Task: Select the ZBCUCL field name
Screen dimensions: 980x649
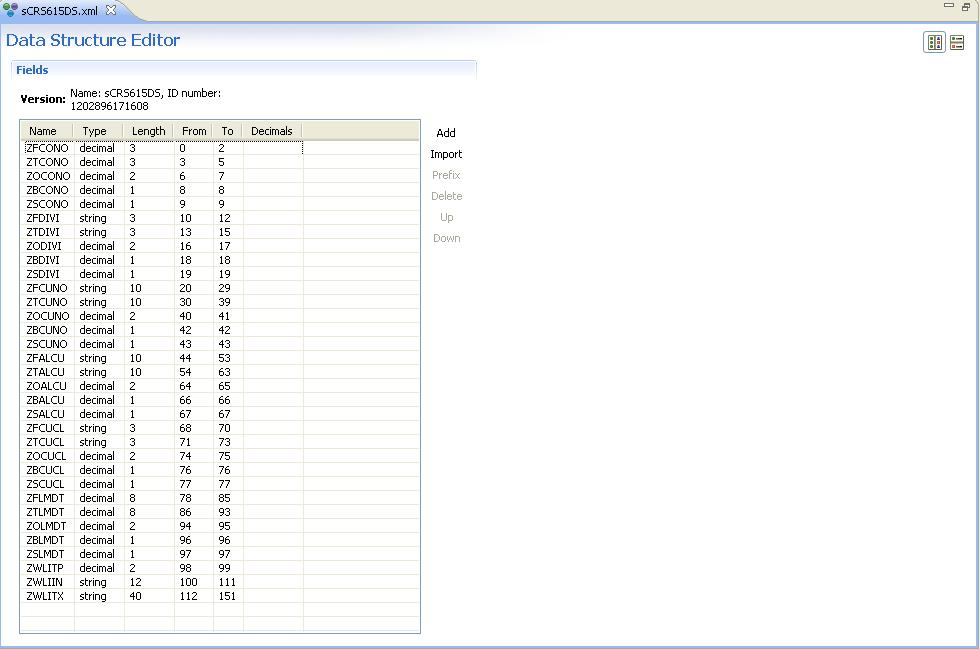Action: [45, 470]
